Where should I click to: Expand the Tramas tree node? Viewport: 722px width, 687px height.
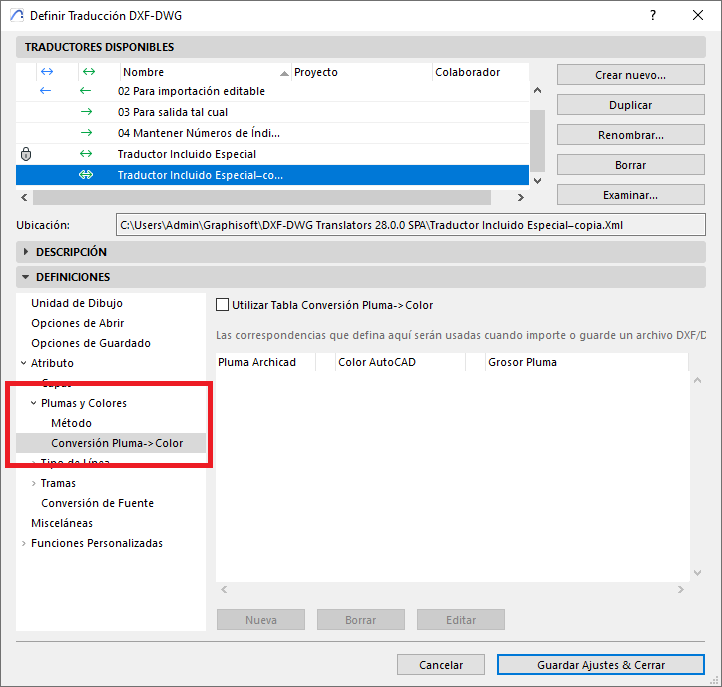[x=34, y=483]
